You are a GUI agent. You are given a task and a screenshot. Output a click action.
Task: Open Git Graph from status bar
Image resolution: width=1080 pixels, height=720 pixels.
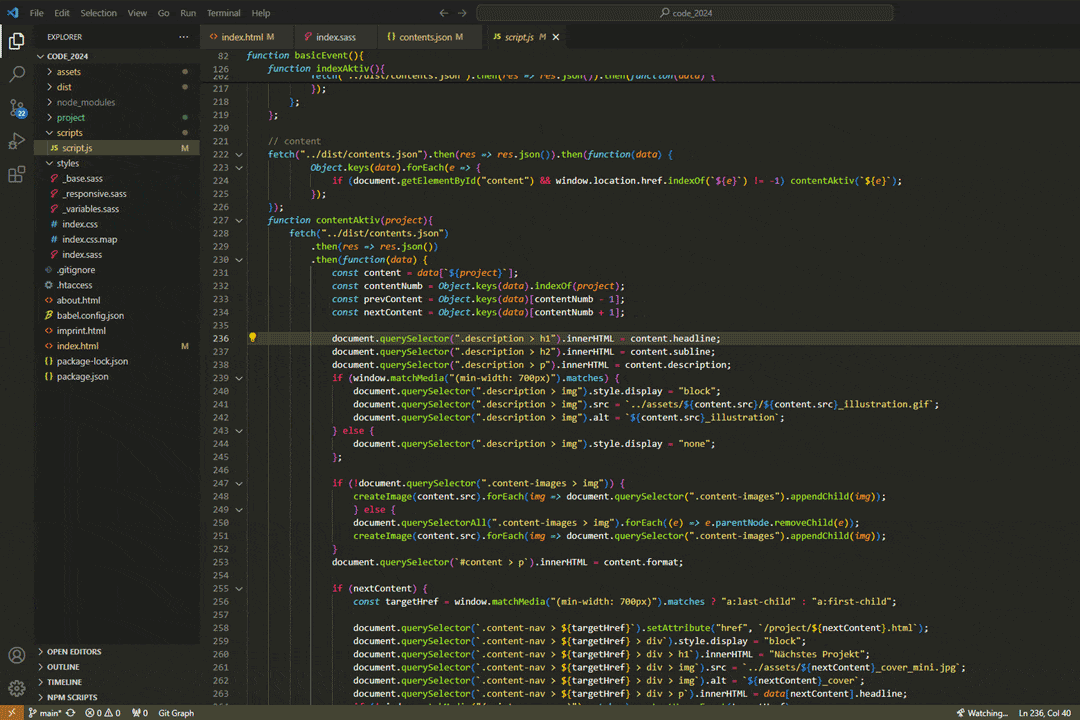[x=176, y=713]
